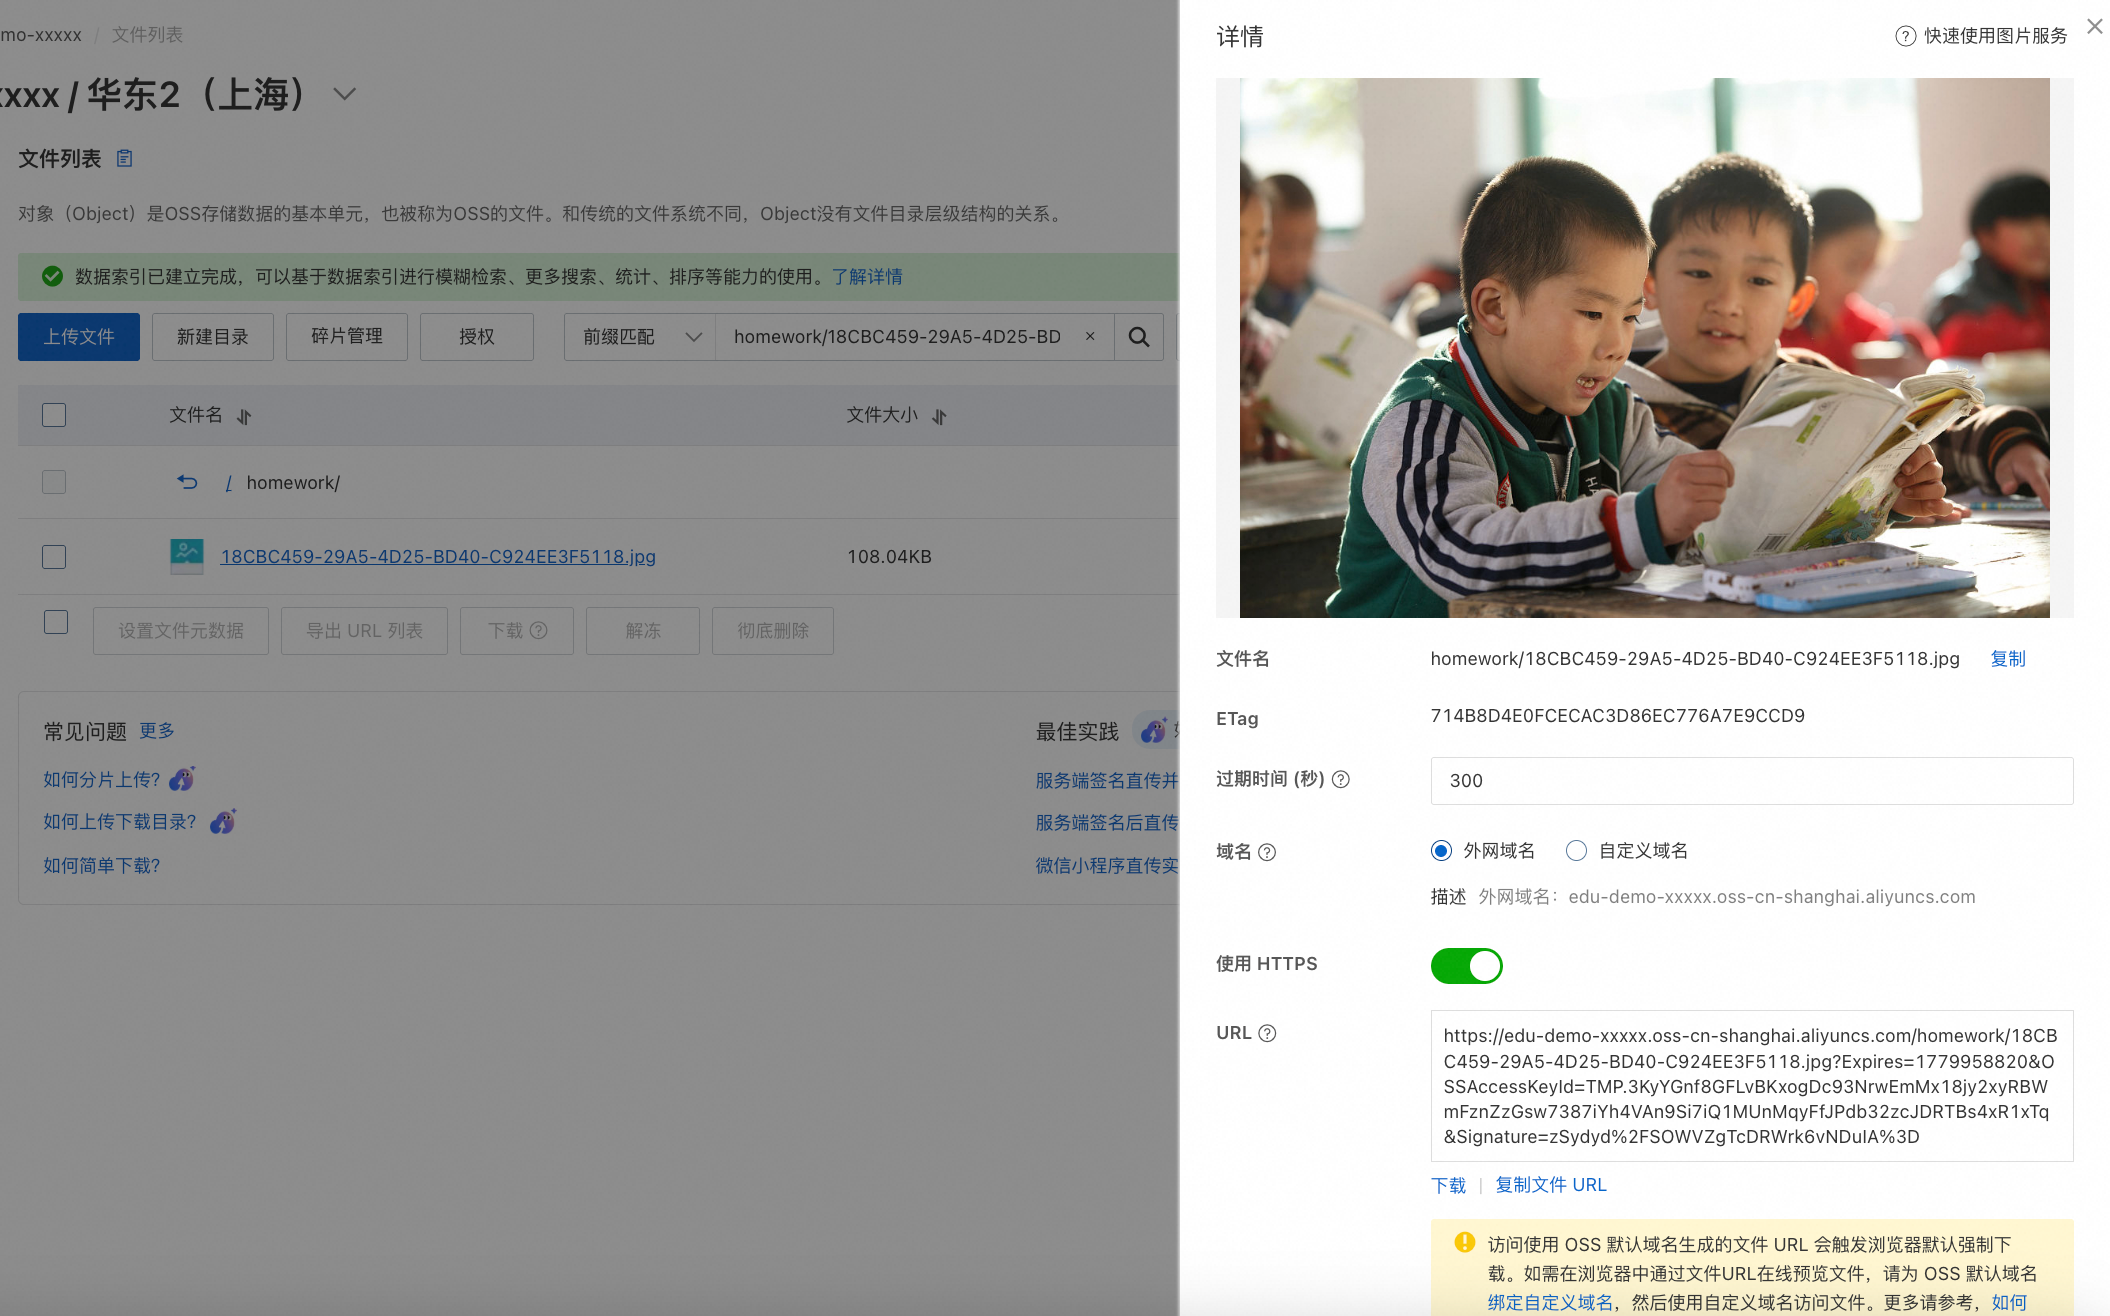Image resolution: width=2110 pixels, height=1316 pixels.
Task: Tick the select-all checkbox in table header
Action: 54,415
